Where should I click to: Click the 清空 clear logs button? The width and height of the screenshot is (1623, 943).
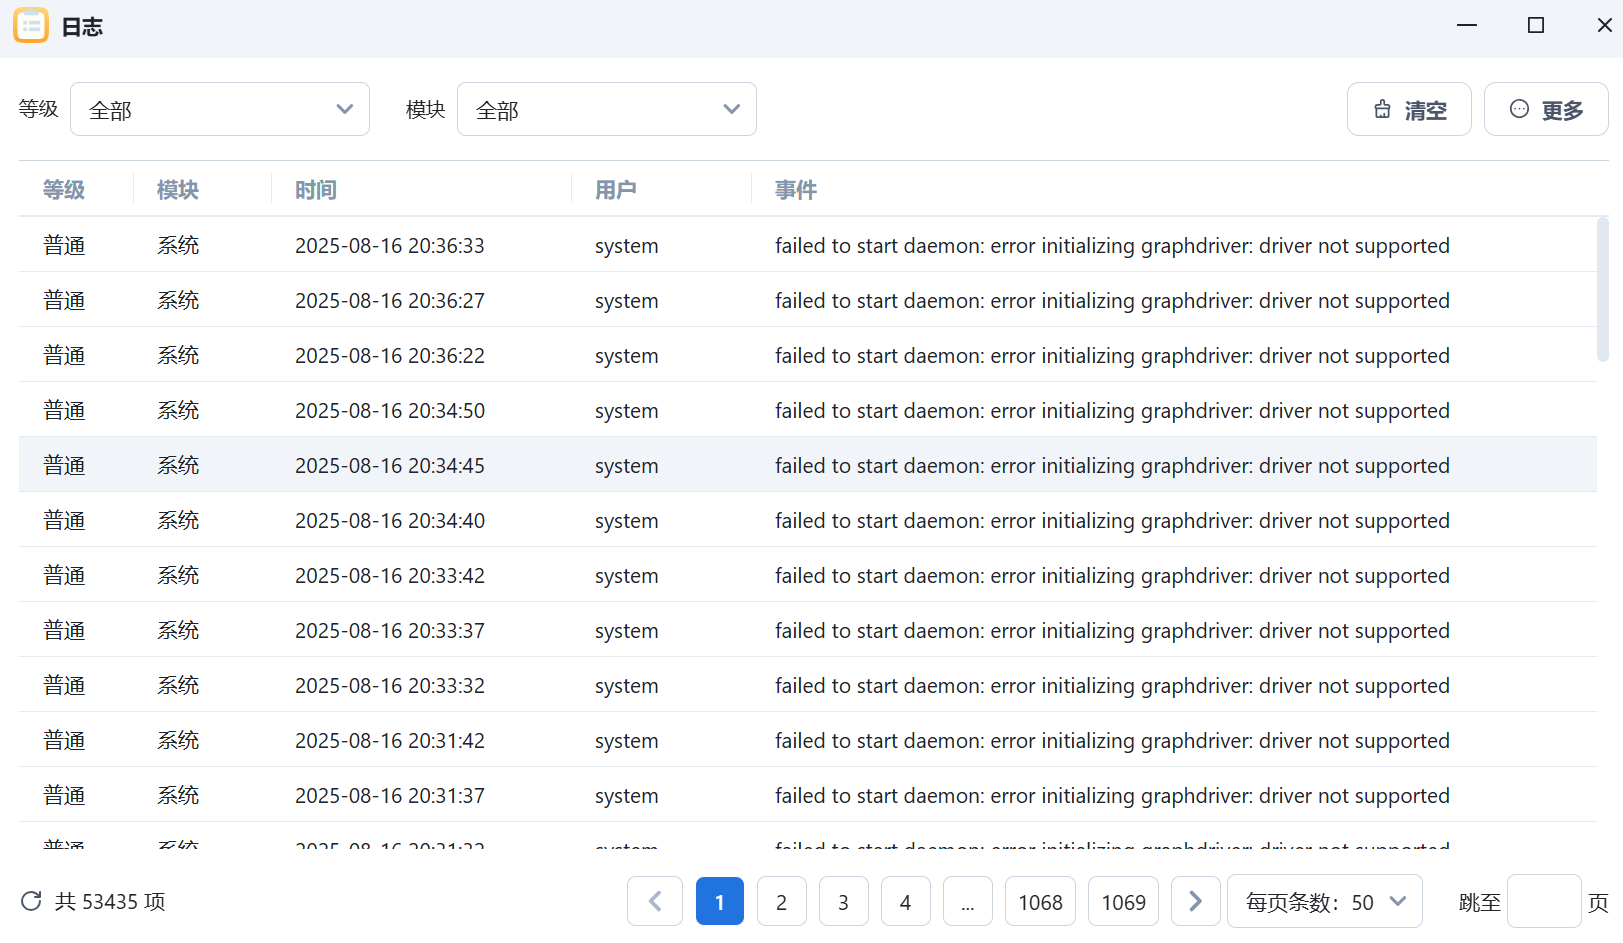coord(1408,110)
